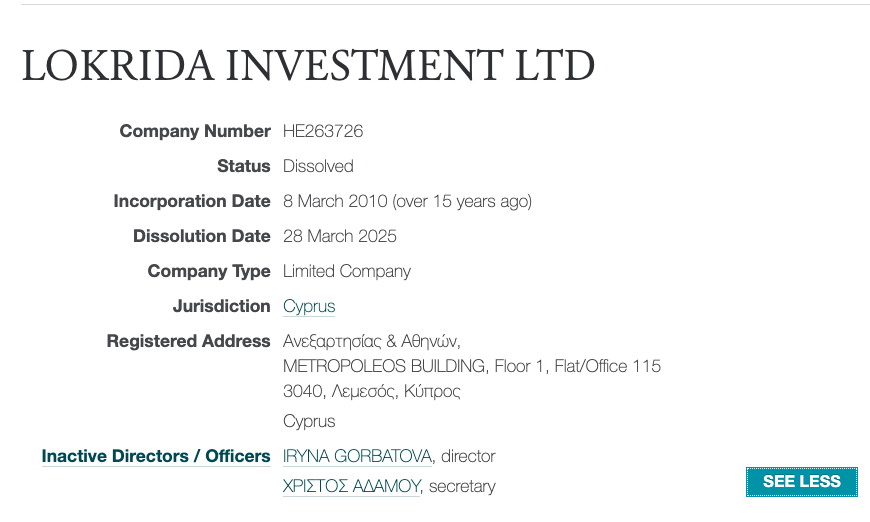Click the Dissolution Date label

(202, 236)
